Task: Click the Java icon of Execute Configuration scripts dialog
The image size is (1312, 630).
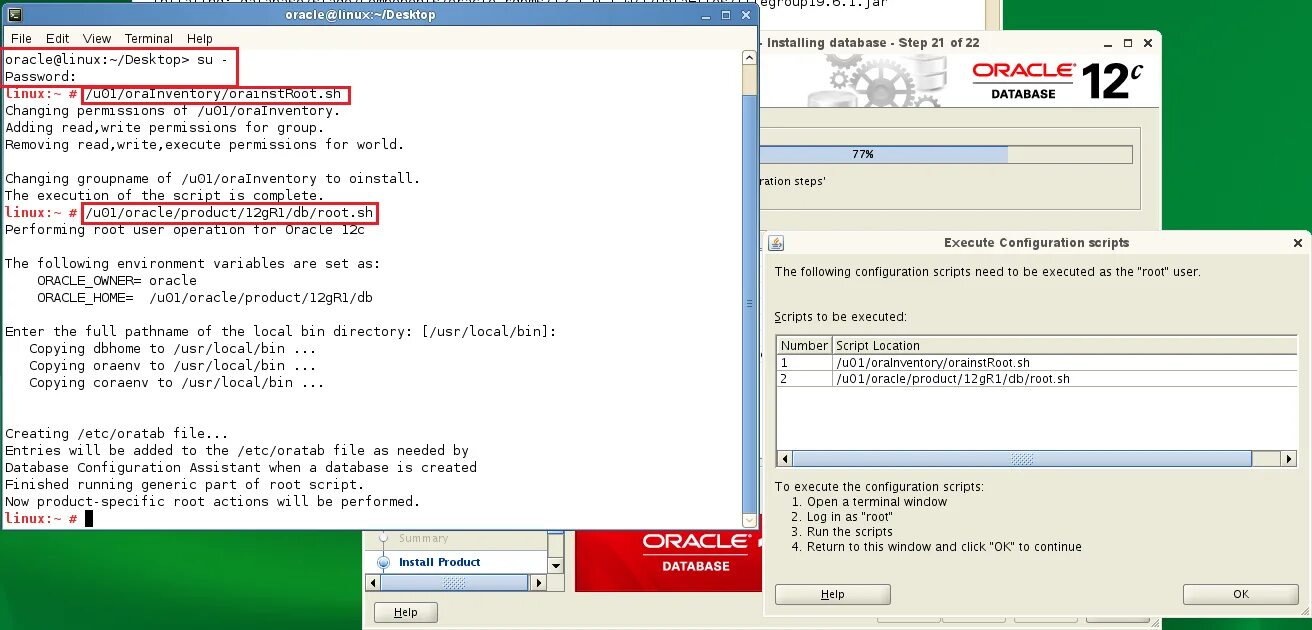Action: [776, 243]
